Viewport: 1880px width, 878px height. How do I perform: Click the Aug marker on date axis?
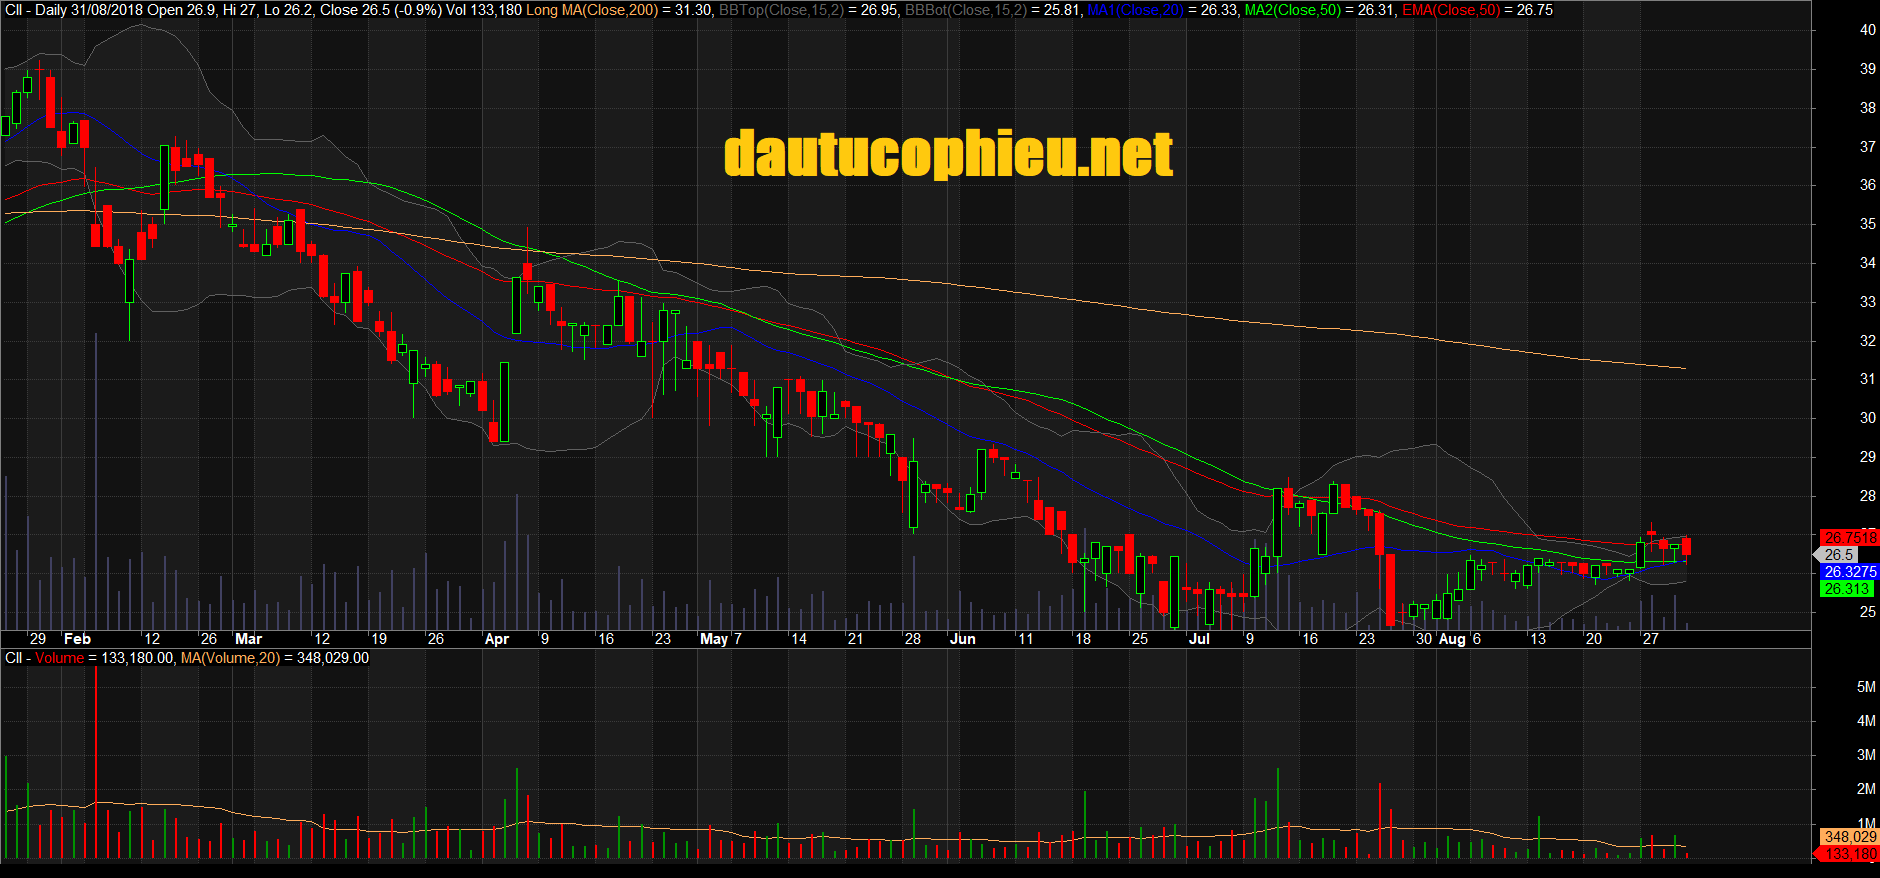[1452, 639]
